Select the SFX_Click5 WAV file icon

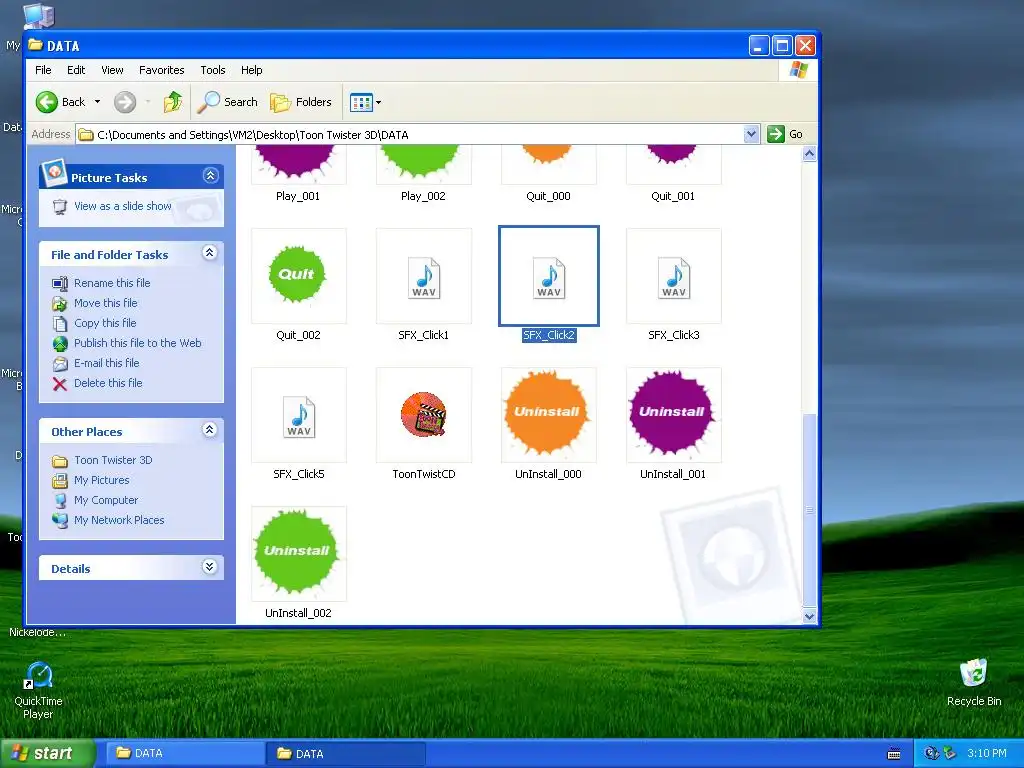coord(298,415)
